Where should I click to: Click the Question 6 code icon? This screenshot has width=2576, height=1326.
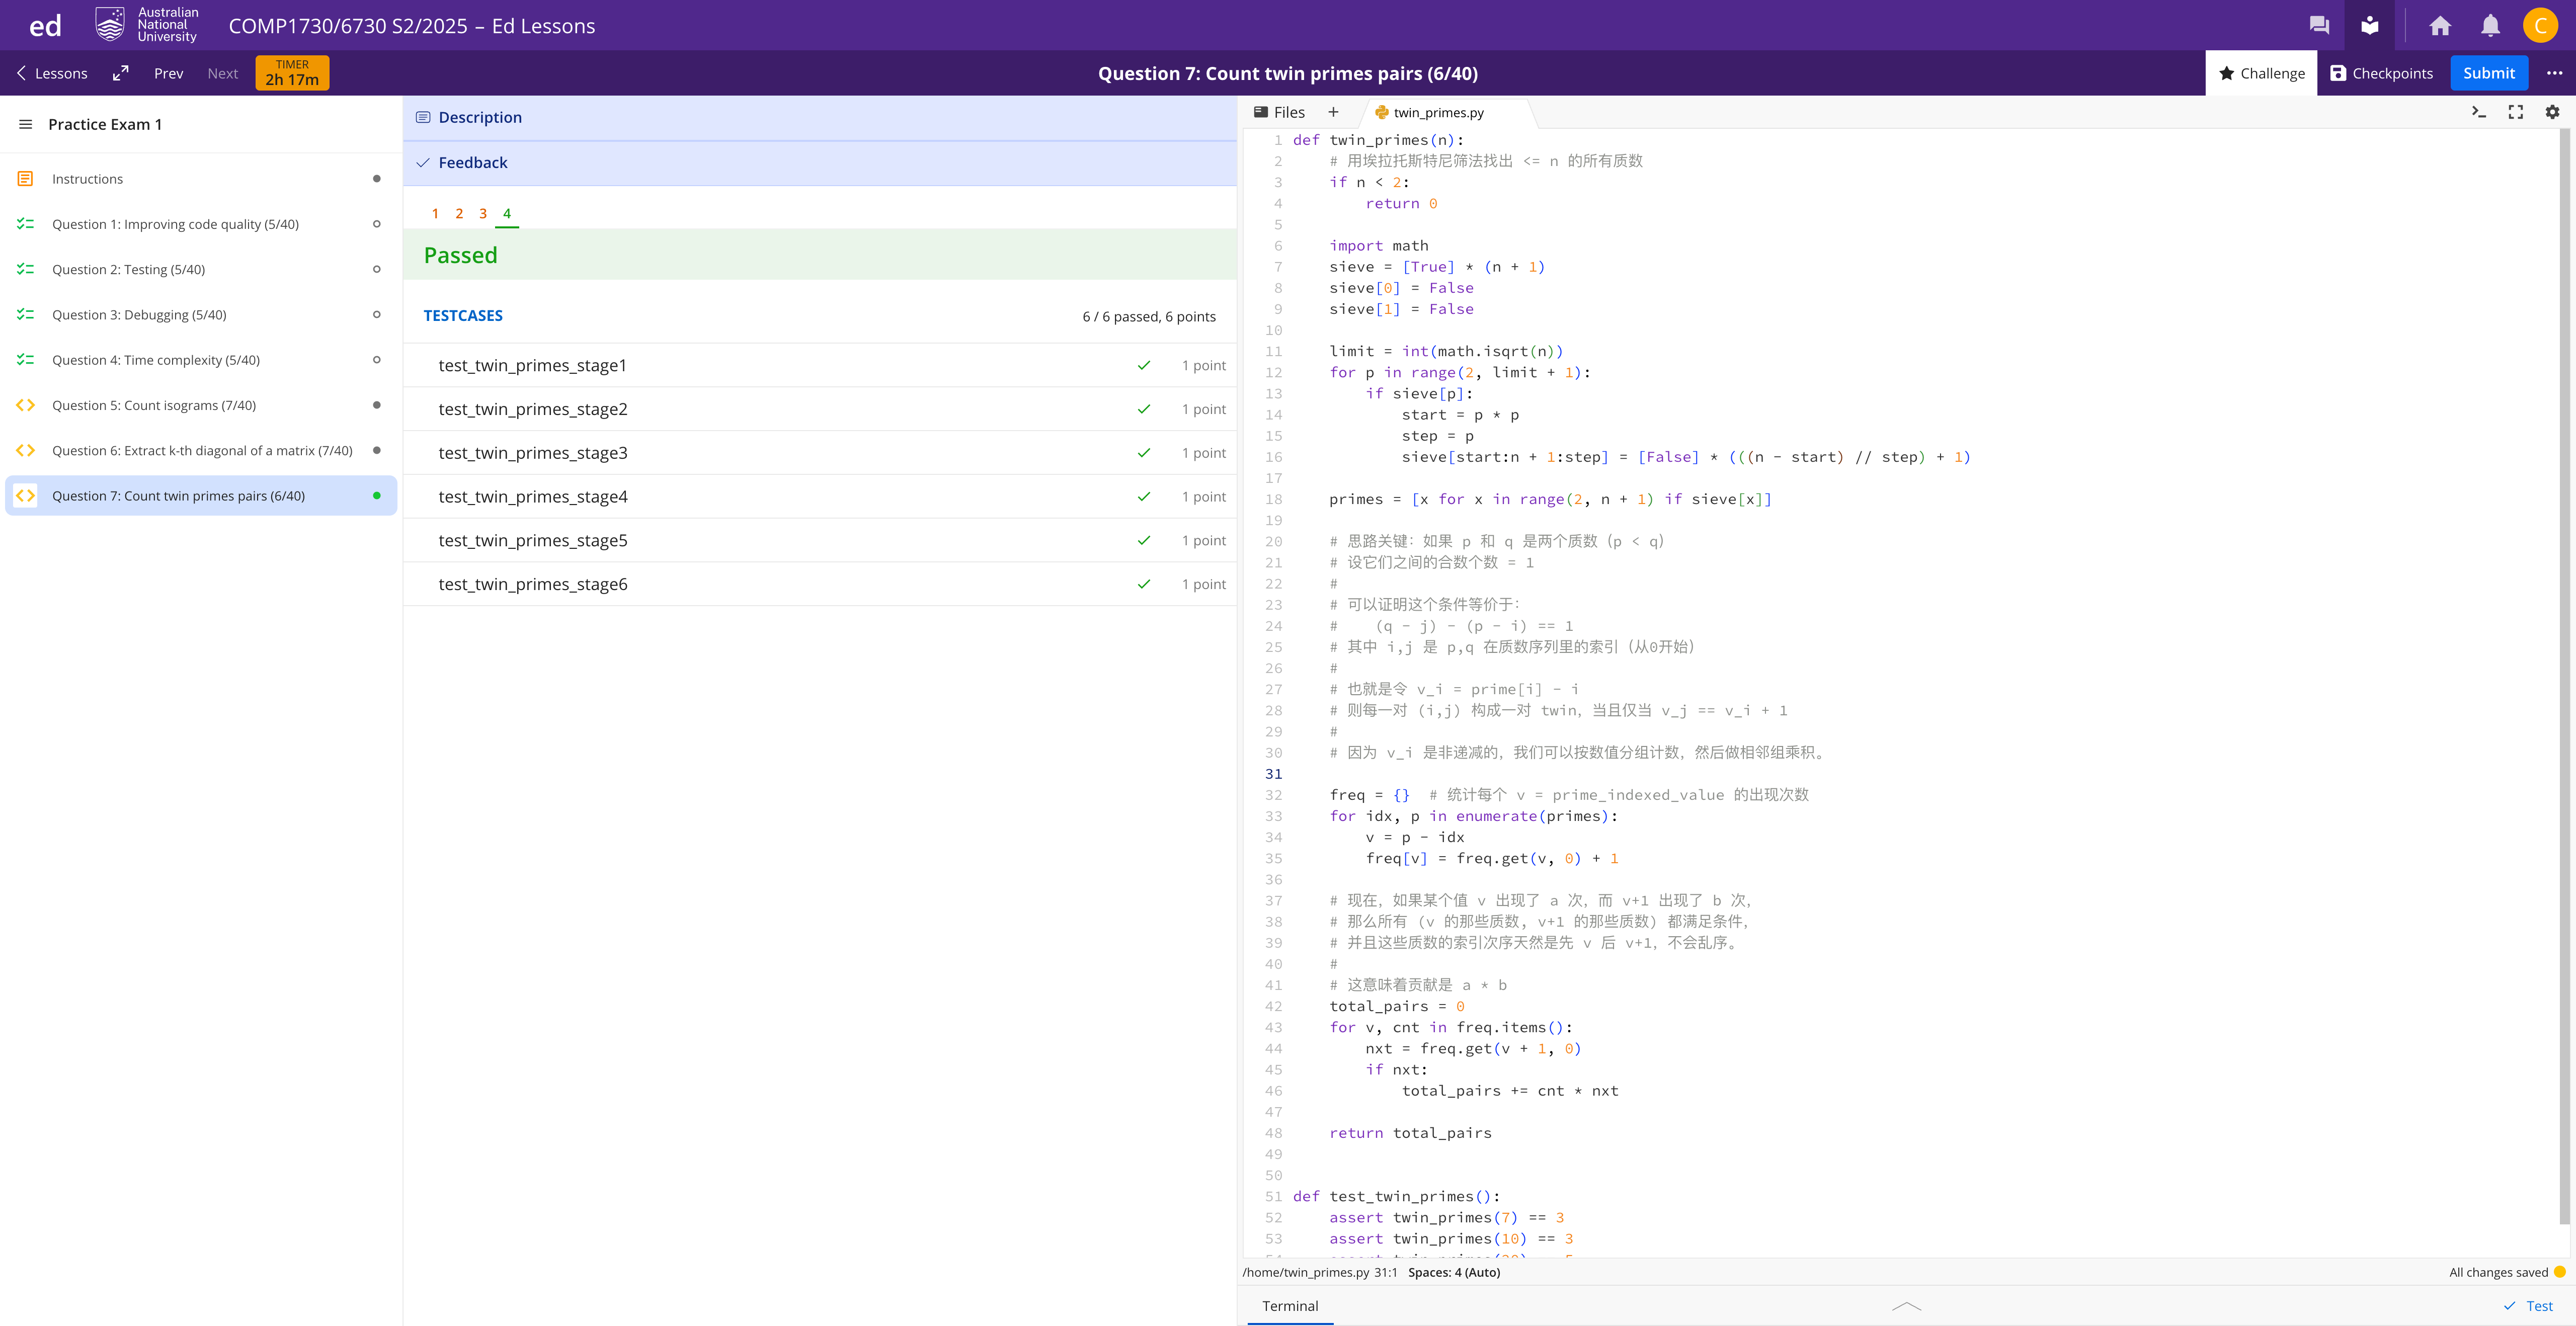(x=25, y=450)
